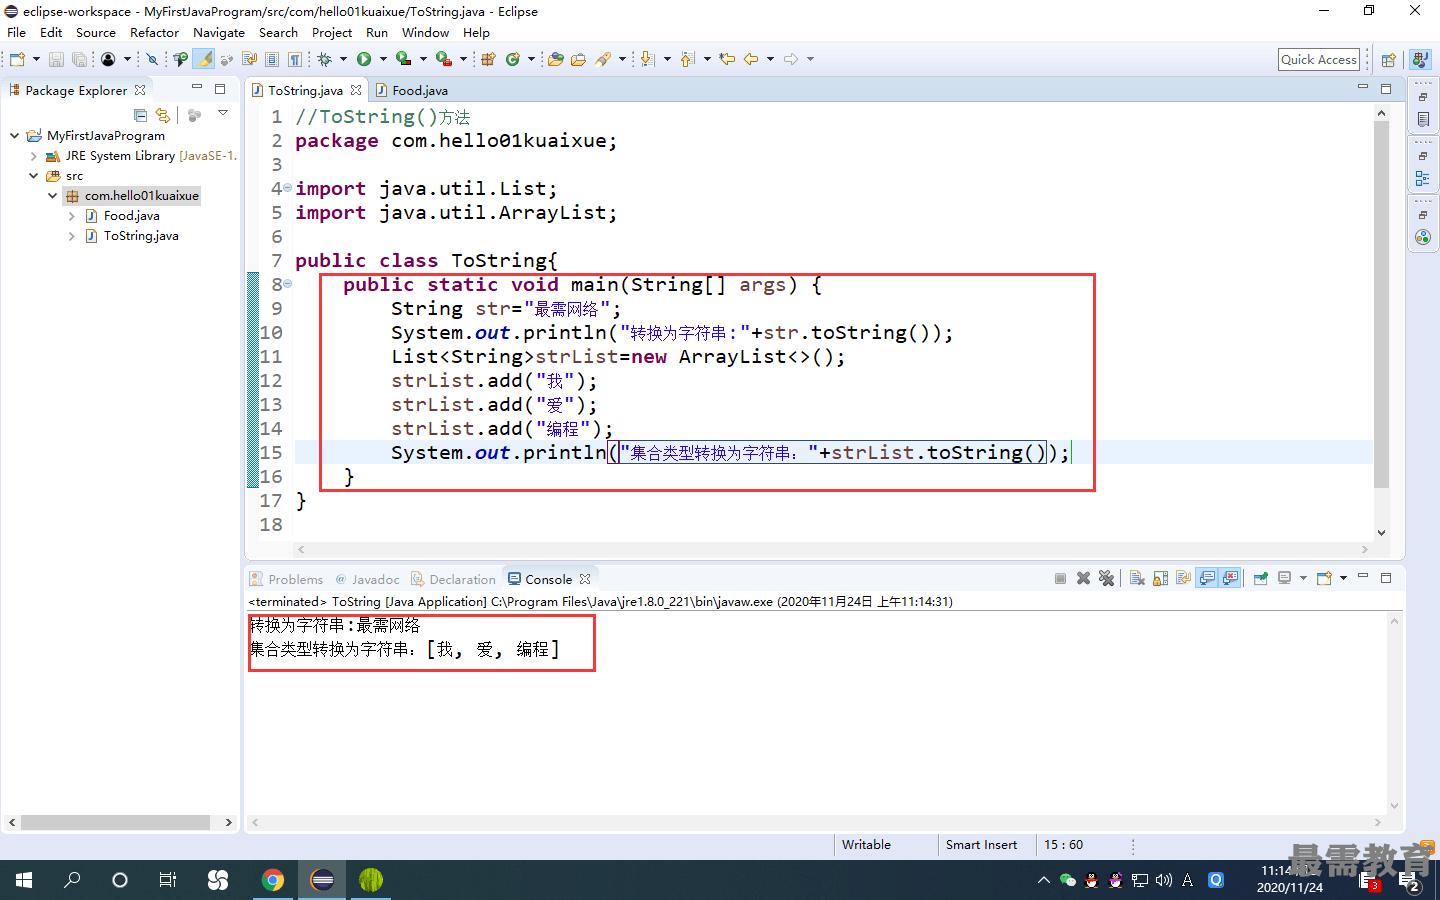This screenshot has width=1440, height=900.
Task: Click the Save toolbar icon
Action: tap(56, 59)
